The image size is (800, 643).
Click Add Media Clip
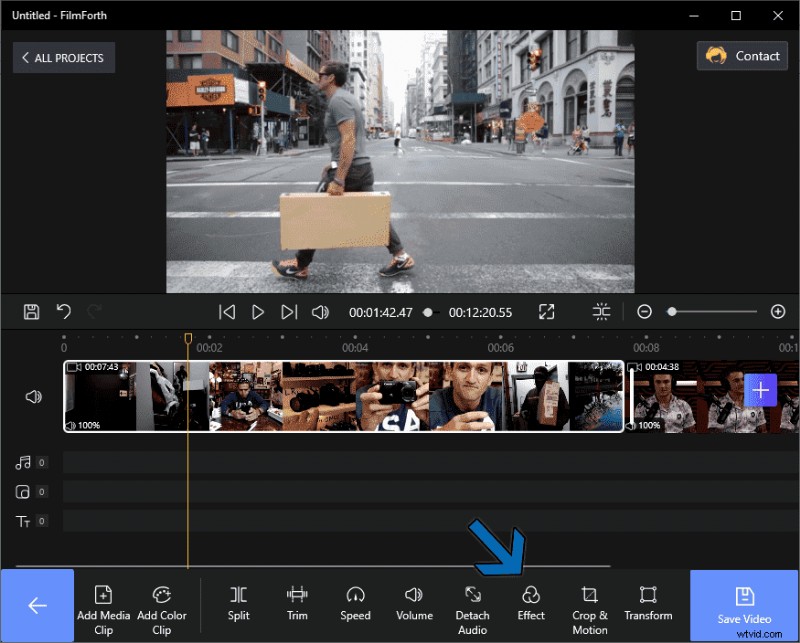[x=103, y=600]
